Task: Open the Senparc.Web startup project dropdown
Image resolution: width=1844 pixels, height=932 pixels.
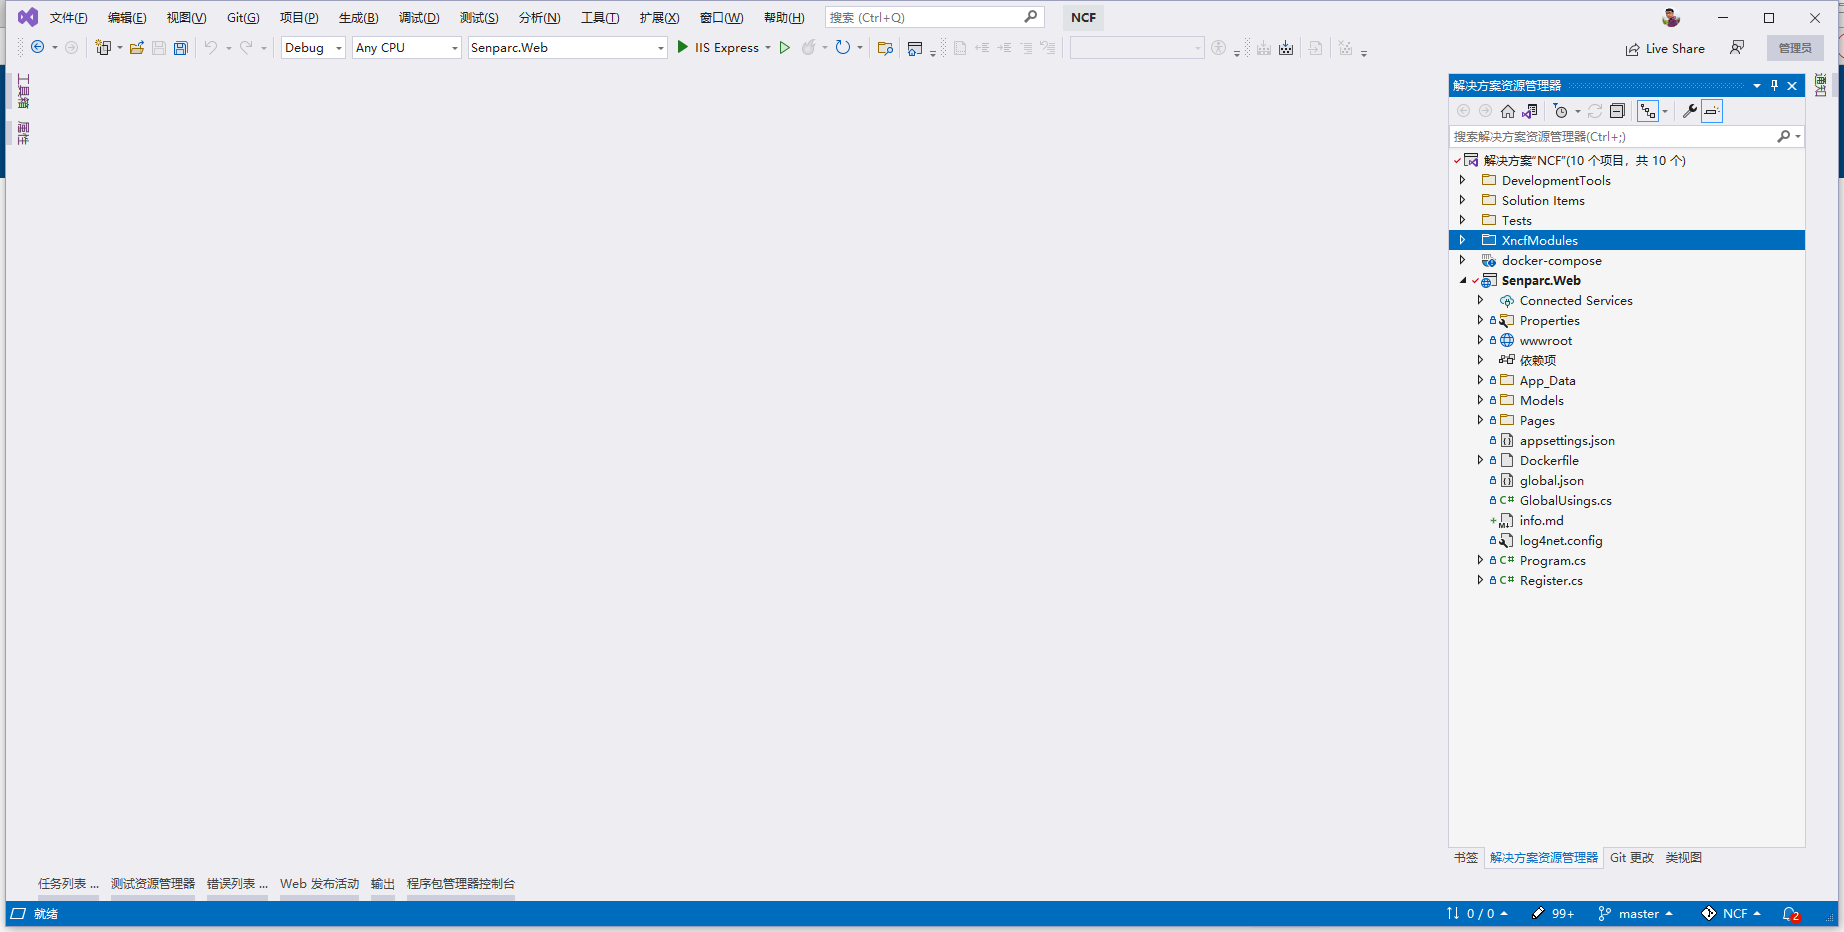Action: click(567, 47)
